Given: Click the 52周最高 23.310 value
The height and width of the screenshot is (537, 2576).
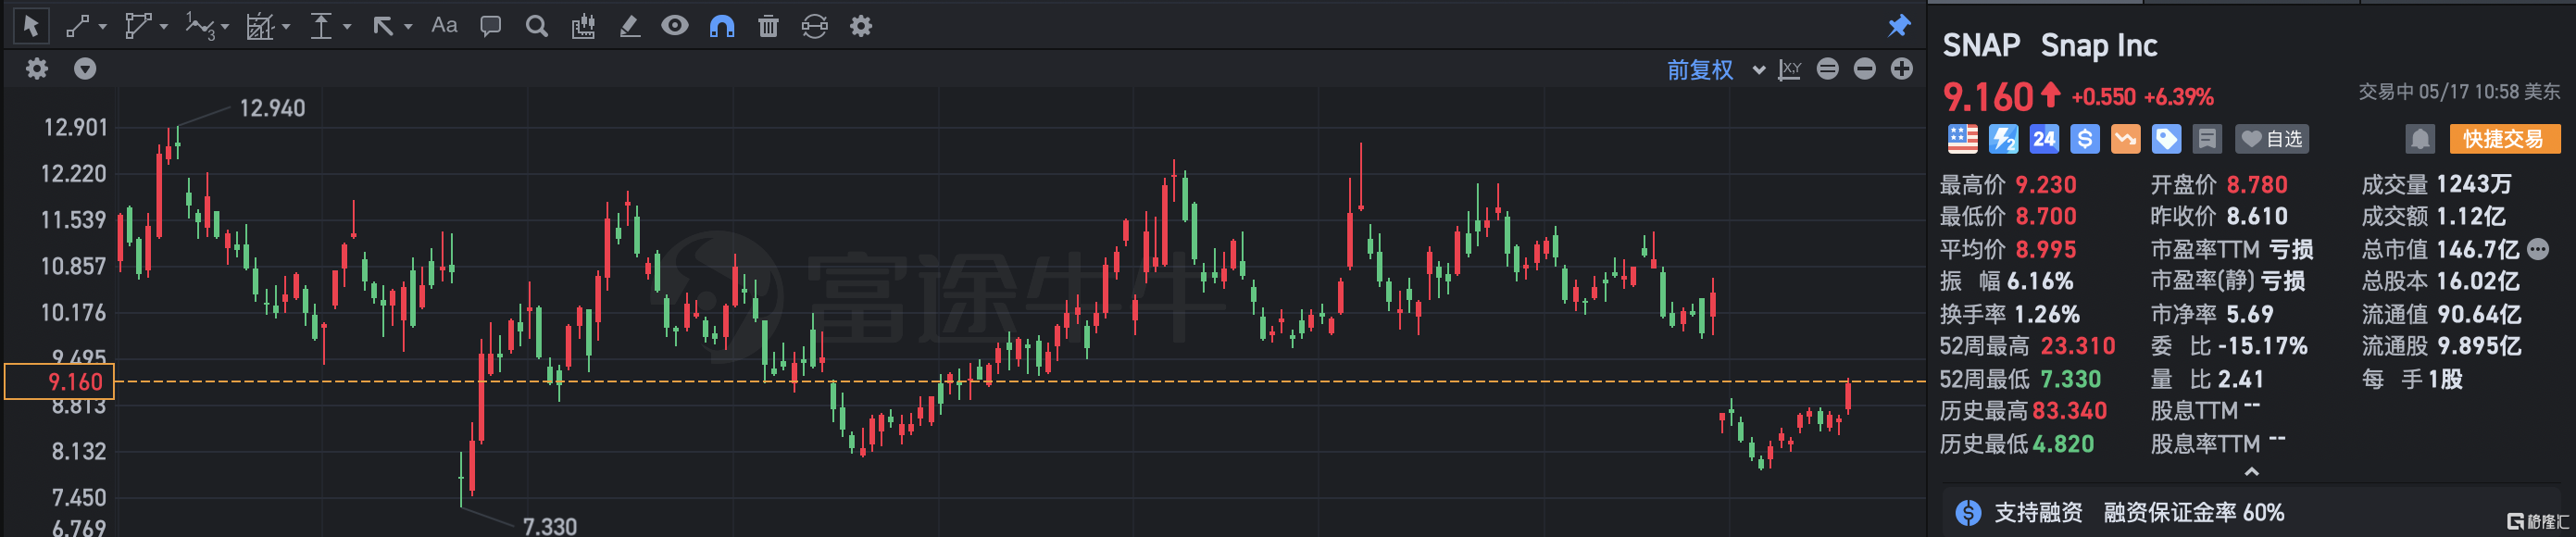Looking at the screenshot, I should (2077, 346).
